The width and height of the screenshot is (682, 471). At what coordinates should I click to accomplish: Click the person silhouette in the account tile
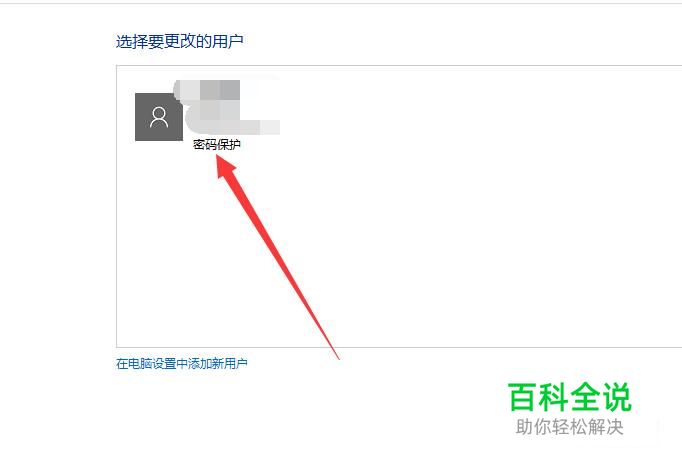pos(159,117)
